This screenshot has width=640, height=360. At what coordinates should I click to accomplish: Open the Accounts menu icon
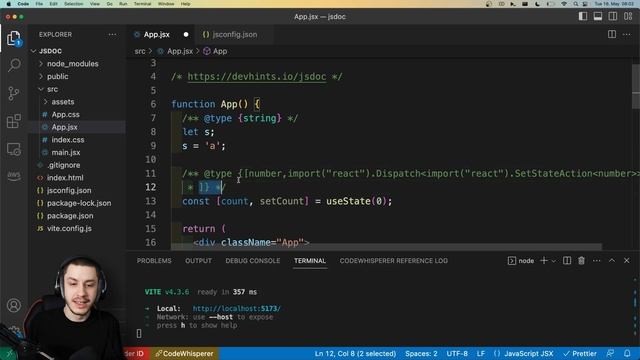(x=14, y=305)
